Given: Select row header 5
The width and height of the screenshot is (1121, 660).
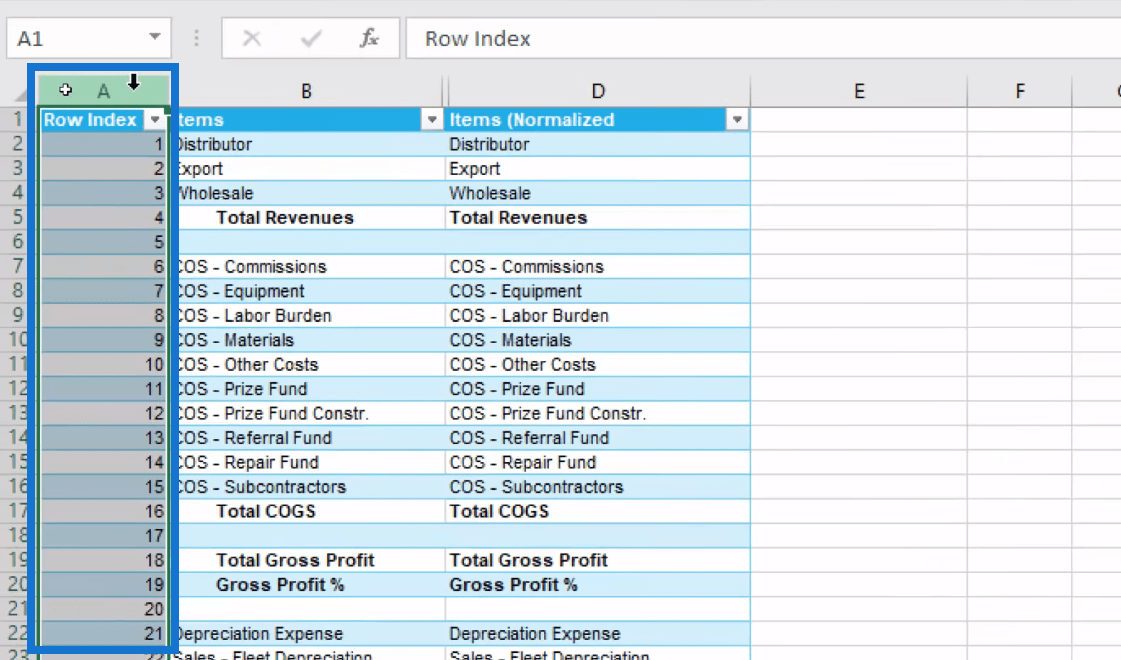Looking at the screenshot, I should (x=17, y=217).
